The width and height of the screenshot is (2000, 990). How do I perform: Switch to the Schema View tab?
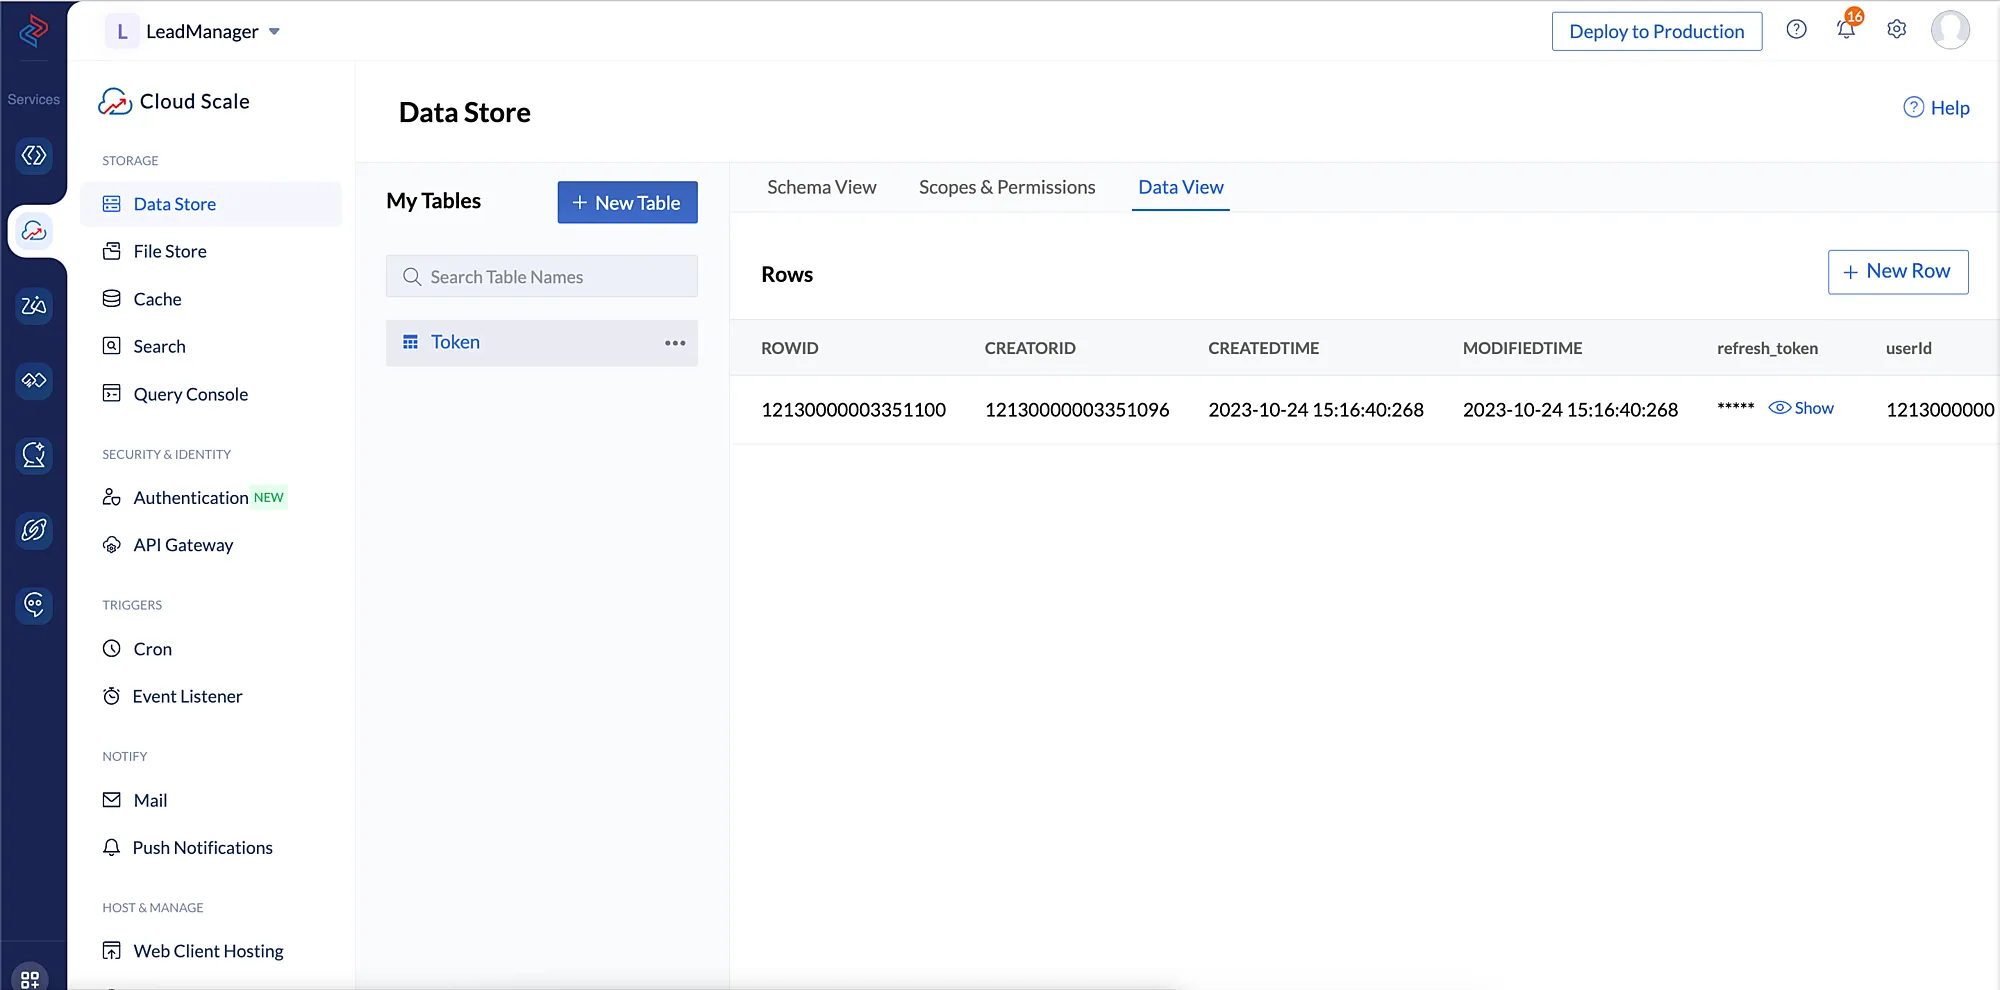pyautogui.click(x=821, y=188)
